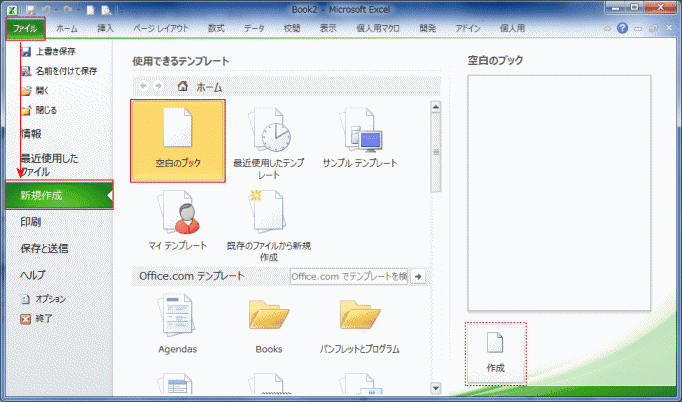
Task: Switch to the ホーム ribbon tab
Action: coord(67,29)
